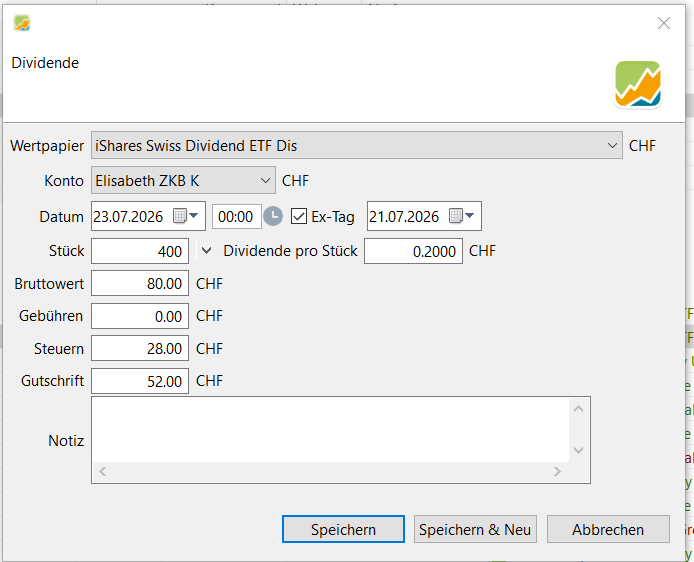Click the small app icon in title bar
694x562 pixels.
coord(22,23)
